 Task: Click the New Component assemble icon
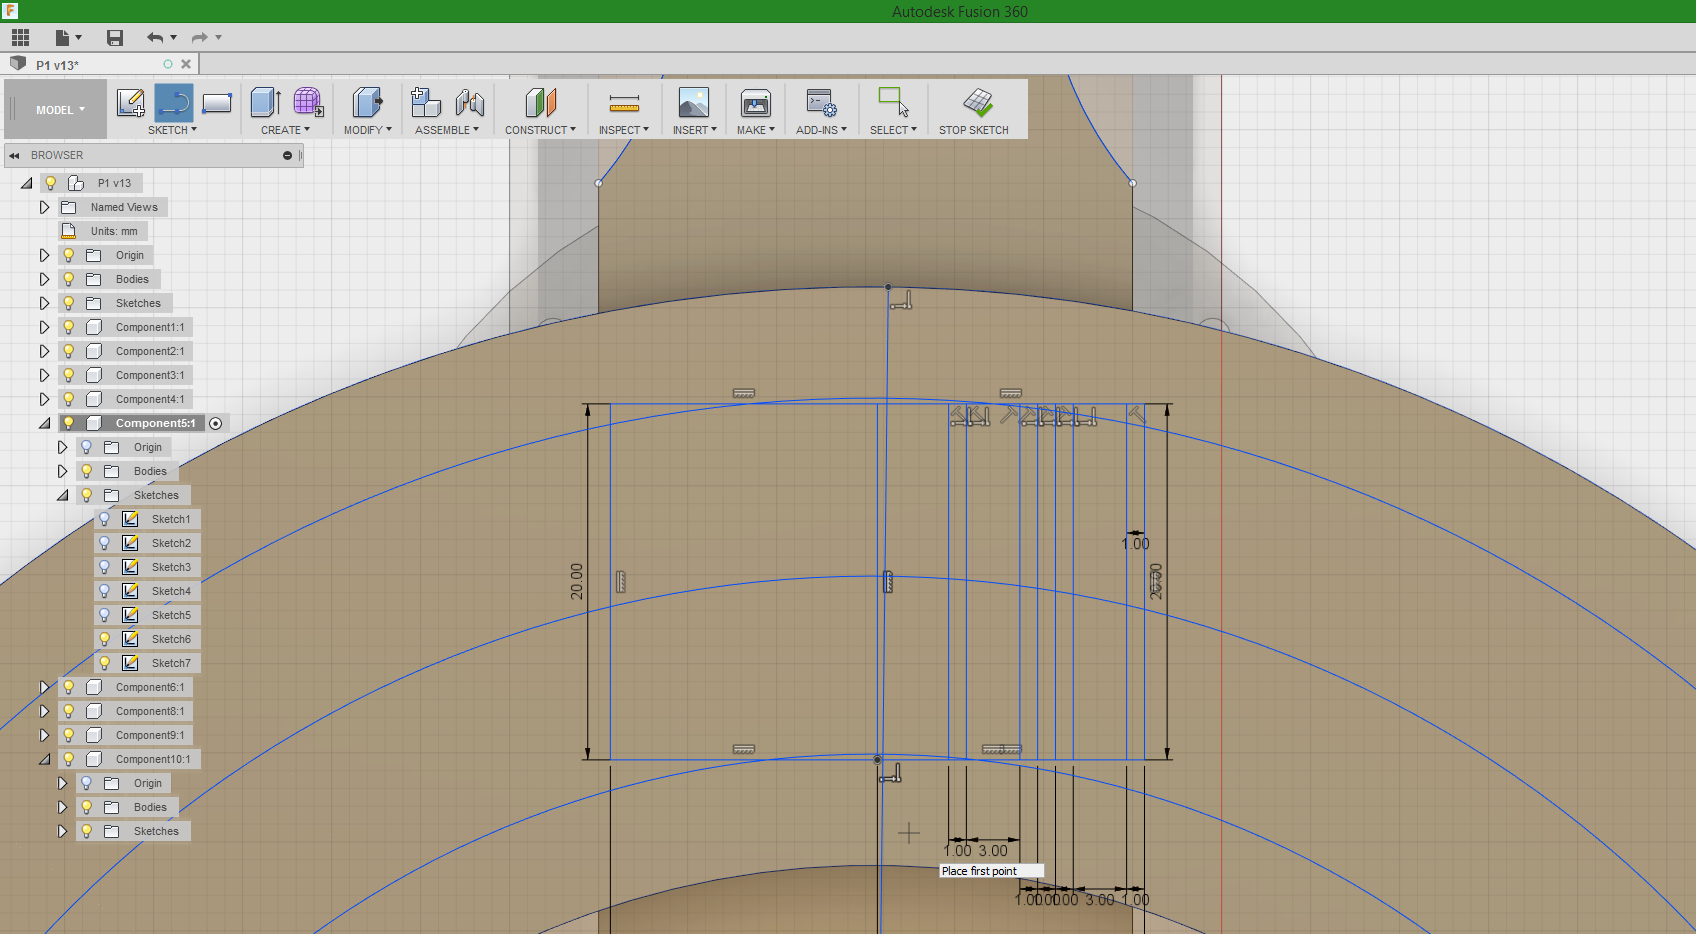(x=426, y=102)
